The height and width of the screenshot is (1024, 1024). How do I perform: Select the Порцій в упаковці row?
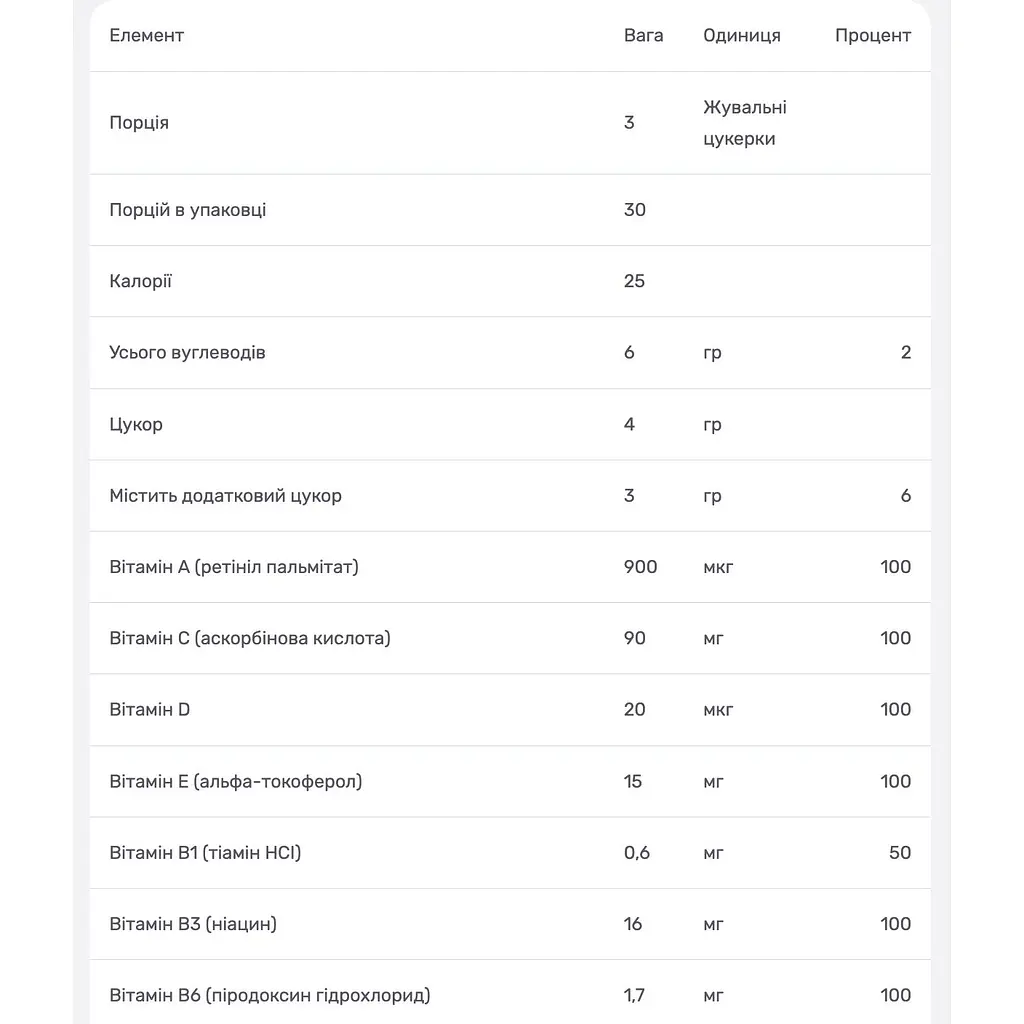[510, 210]
